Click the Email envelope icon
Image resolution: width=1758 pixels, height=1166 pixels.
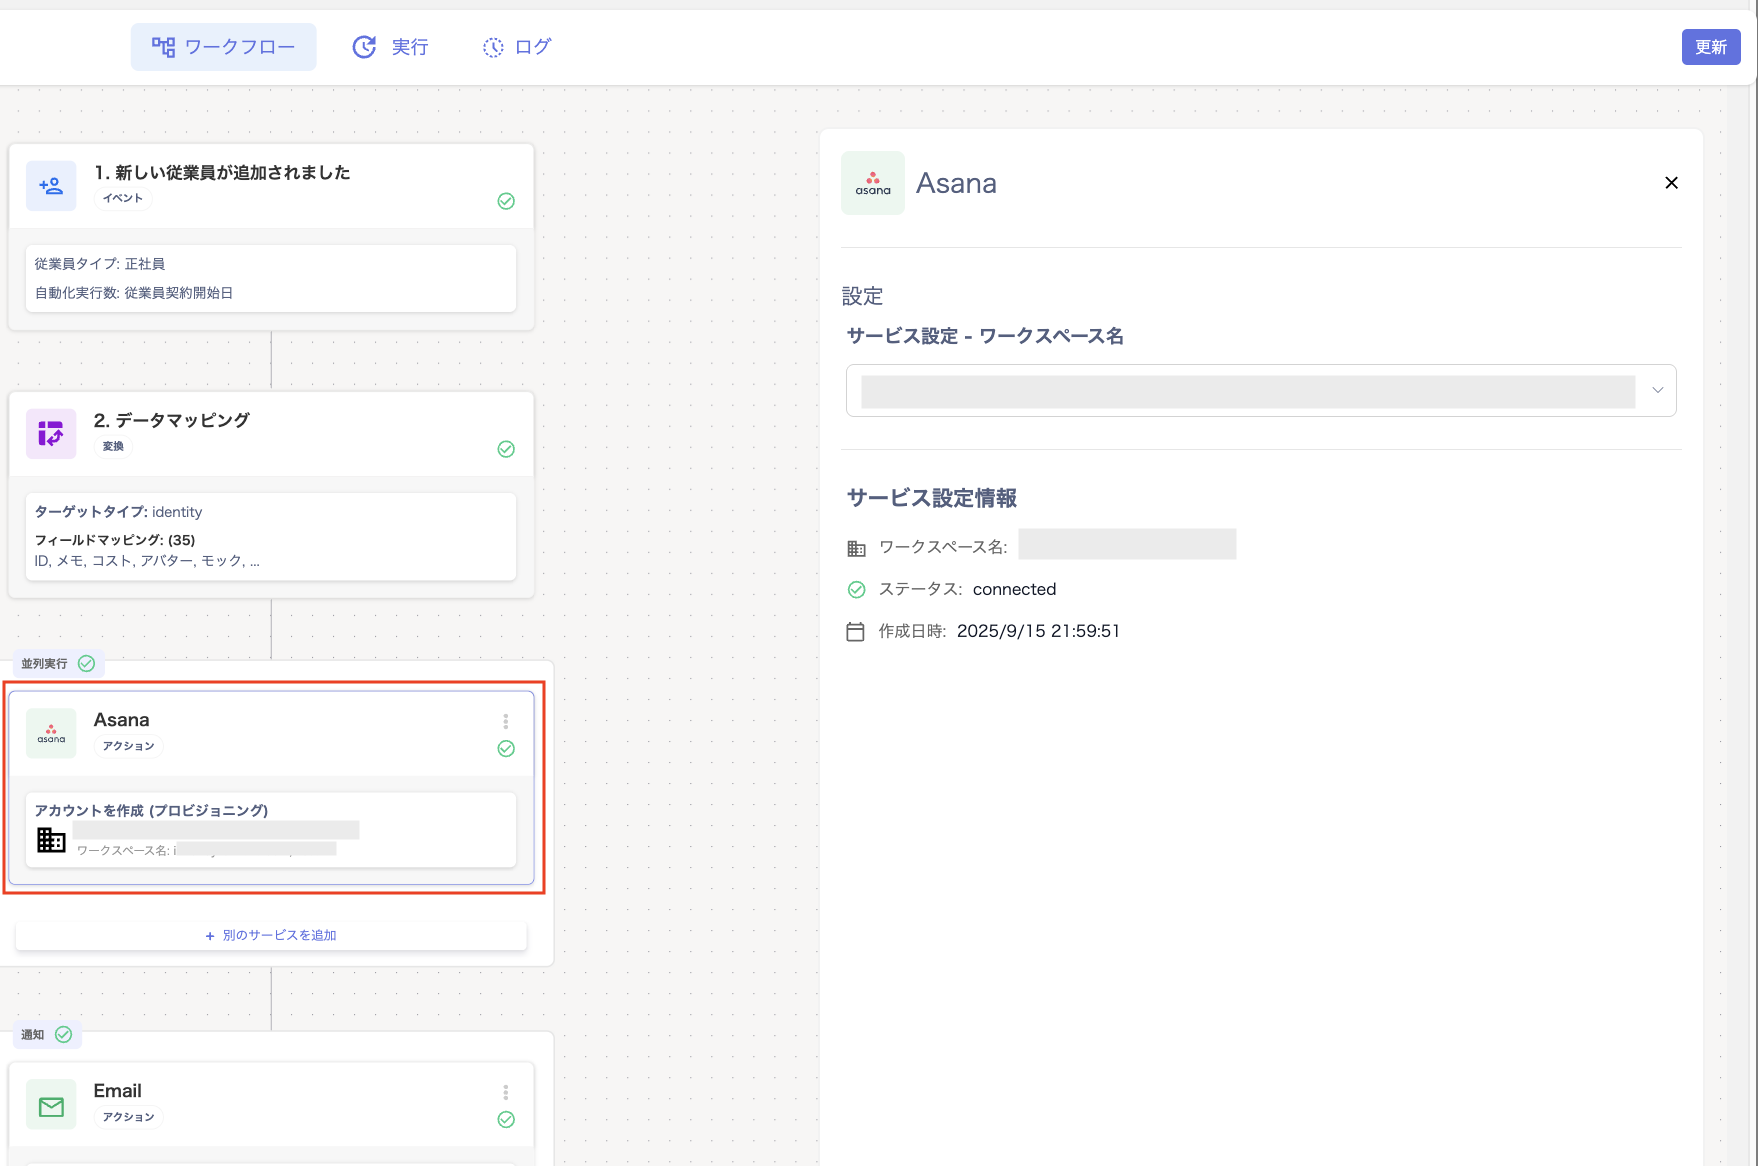51,1105
